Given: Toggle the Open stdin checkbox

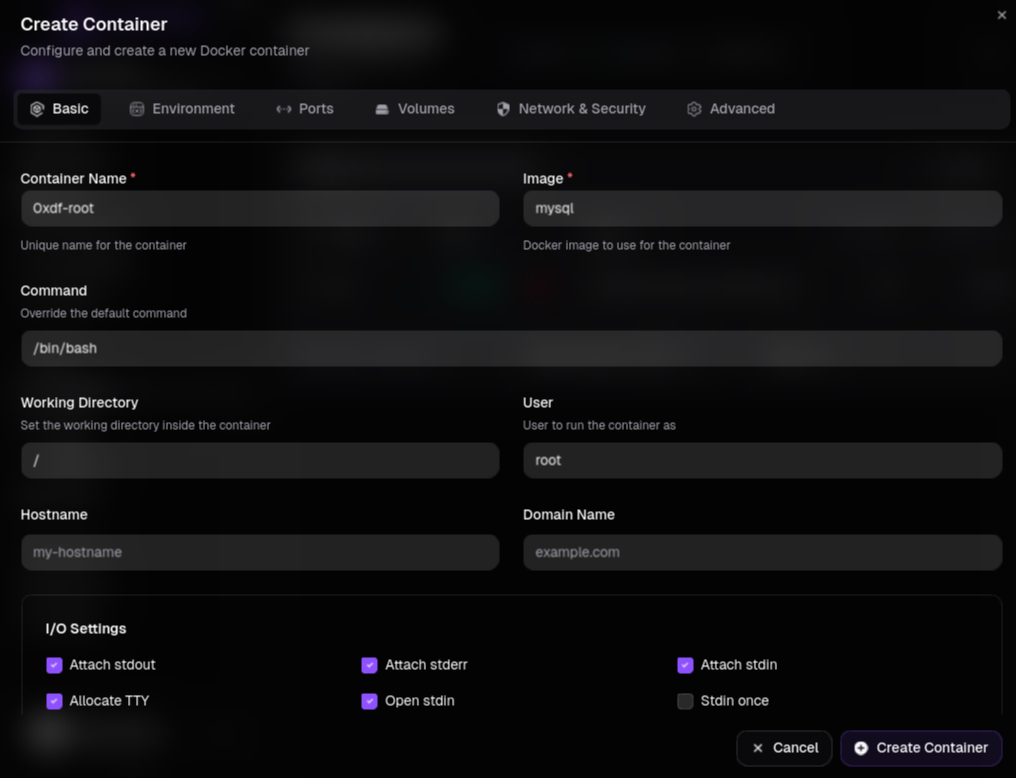Looking at the screenshot, I should pos(369,701).
